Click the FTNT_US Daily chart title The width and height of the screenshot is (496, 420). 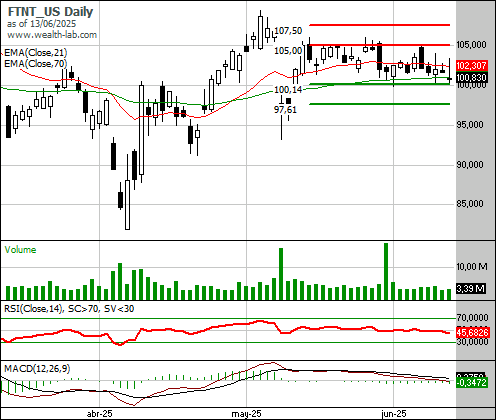click(x=50, y=12)
